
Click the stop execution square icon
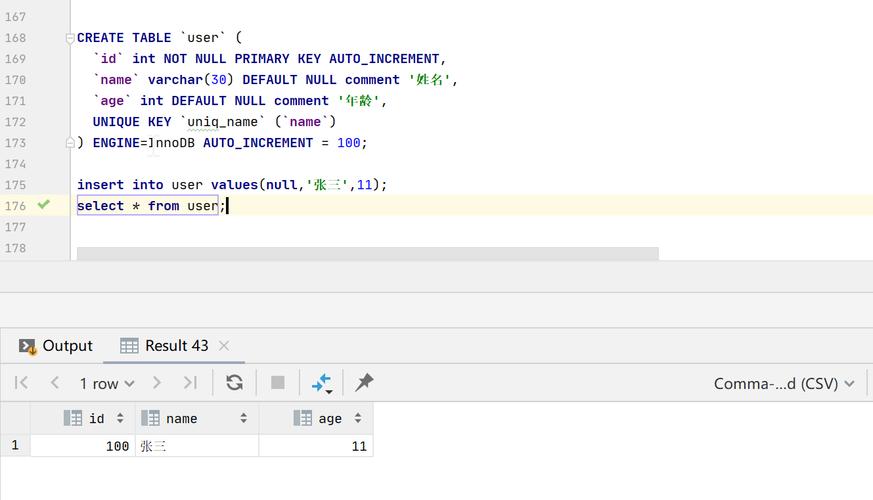pyautogui.click(x=278, y=383)
